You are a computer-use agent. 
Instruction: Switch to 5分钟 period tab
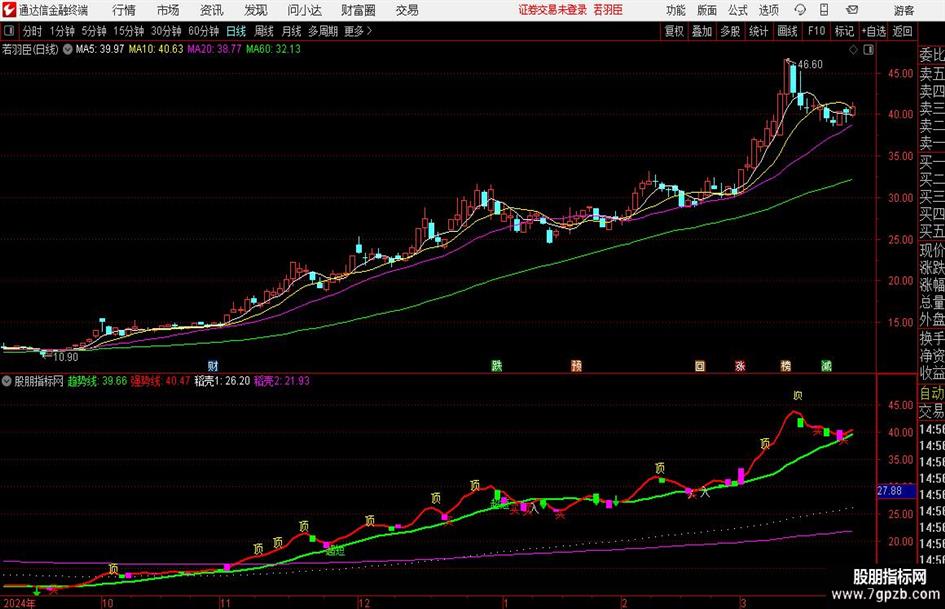[94, 31]
